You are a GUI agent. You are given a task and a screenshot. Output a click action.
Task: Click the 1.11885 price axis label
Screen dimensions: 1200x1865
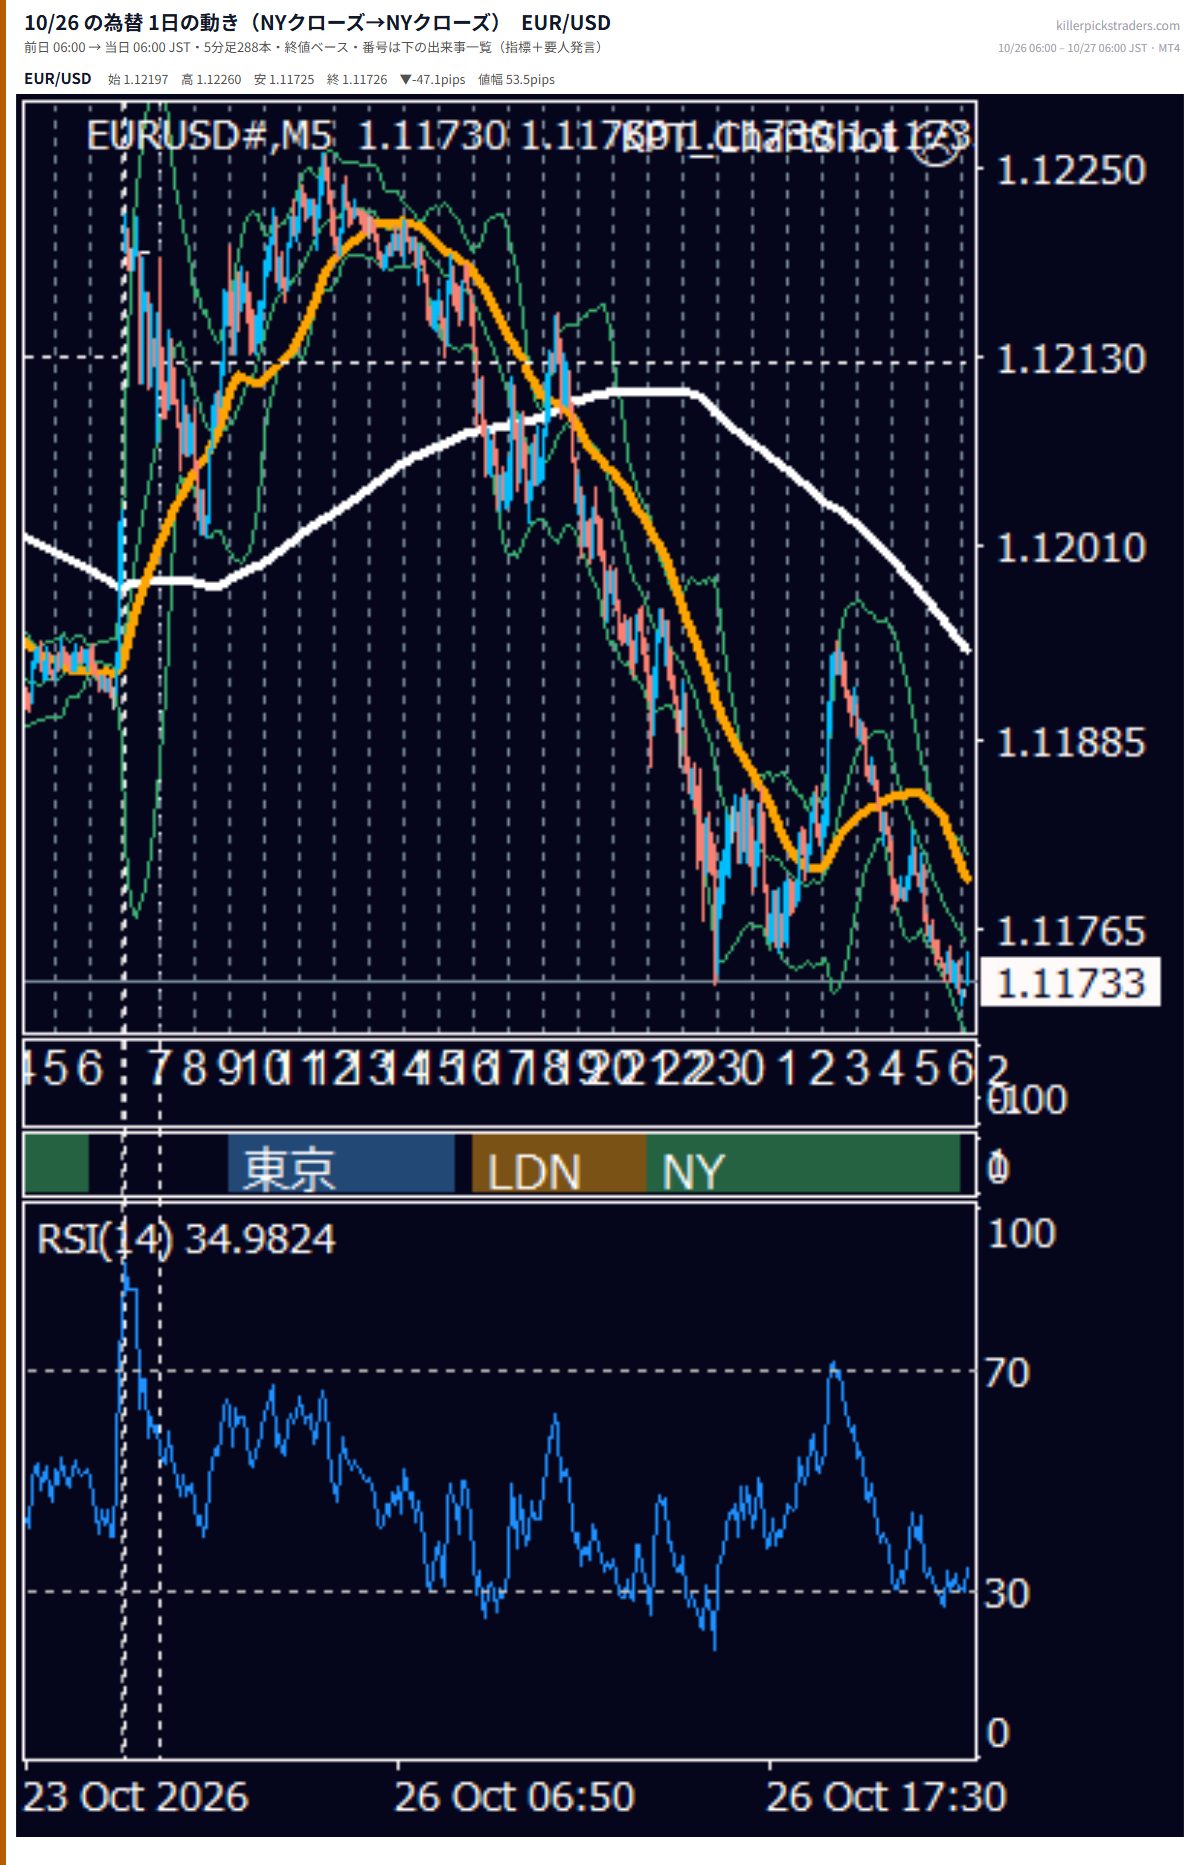click(x=1071, y=744)
